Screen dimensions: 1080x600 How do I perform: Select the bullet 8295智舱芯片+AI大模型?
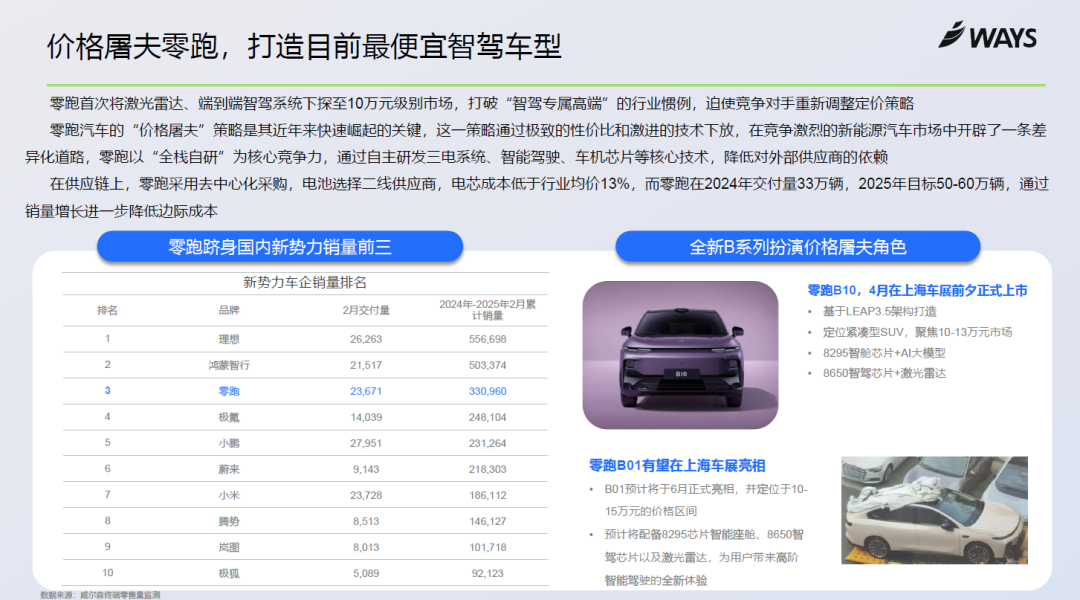click(884, 353)
